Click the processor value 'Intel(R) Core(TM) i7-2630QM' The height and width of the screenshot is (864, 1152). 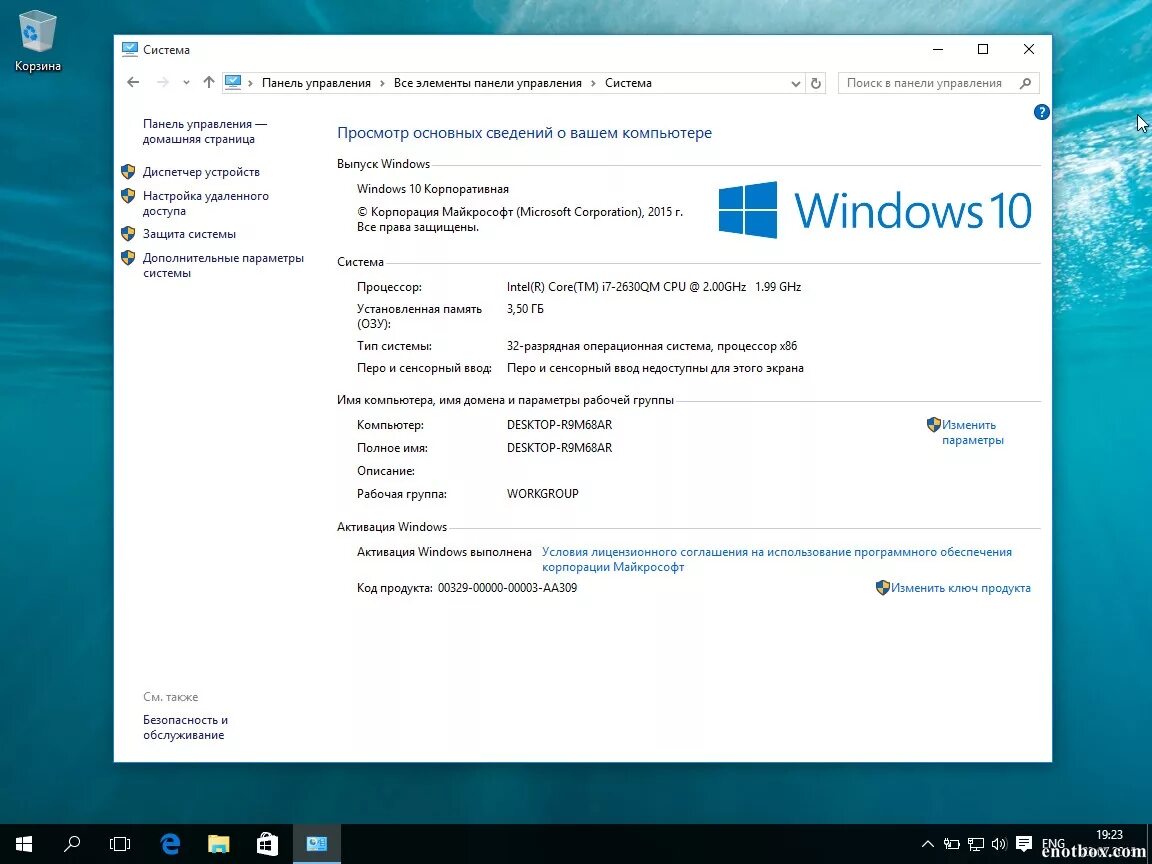pos(654,287)
